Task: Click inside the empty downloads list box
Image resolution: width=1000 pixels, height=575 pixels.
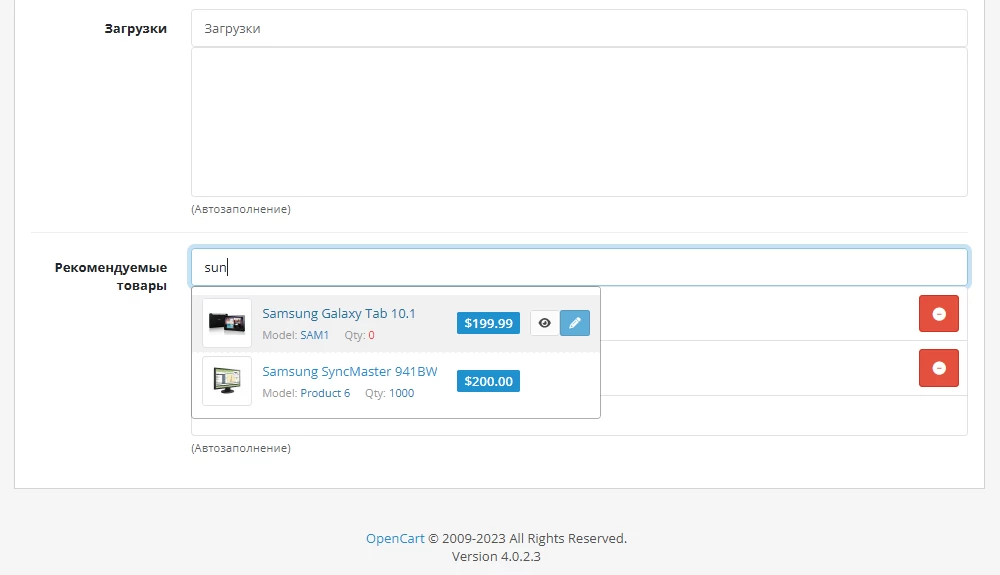Action: click(579, 122)
